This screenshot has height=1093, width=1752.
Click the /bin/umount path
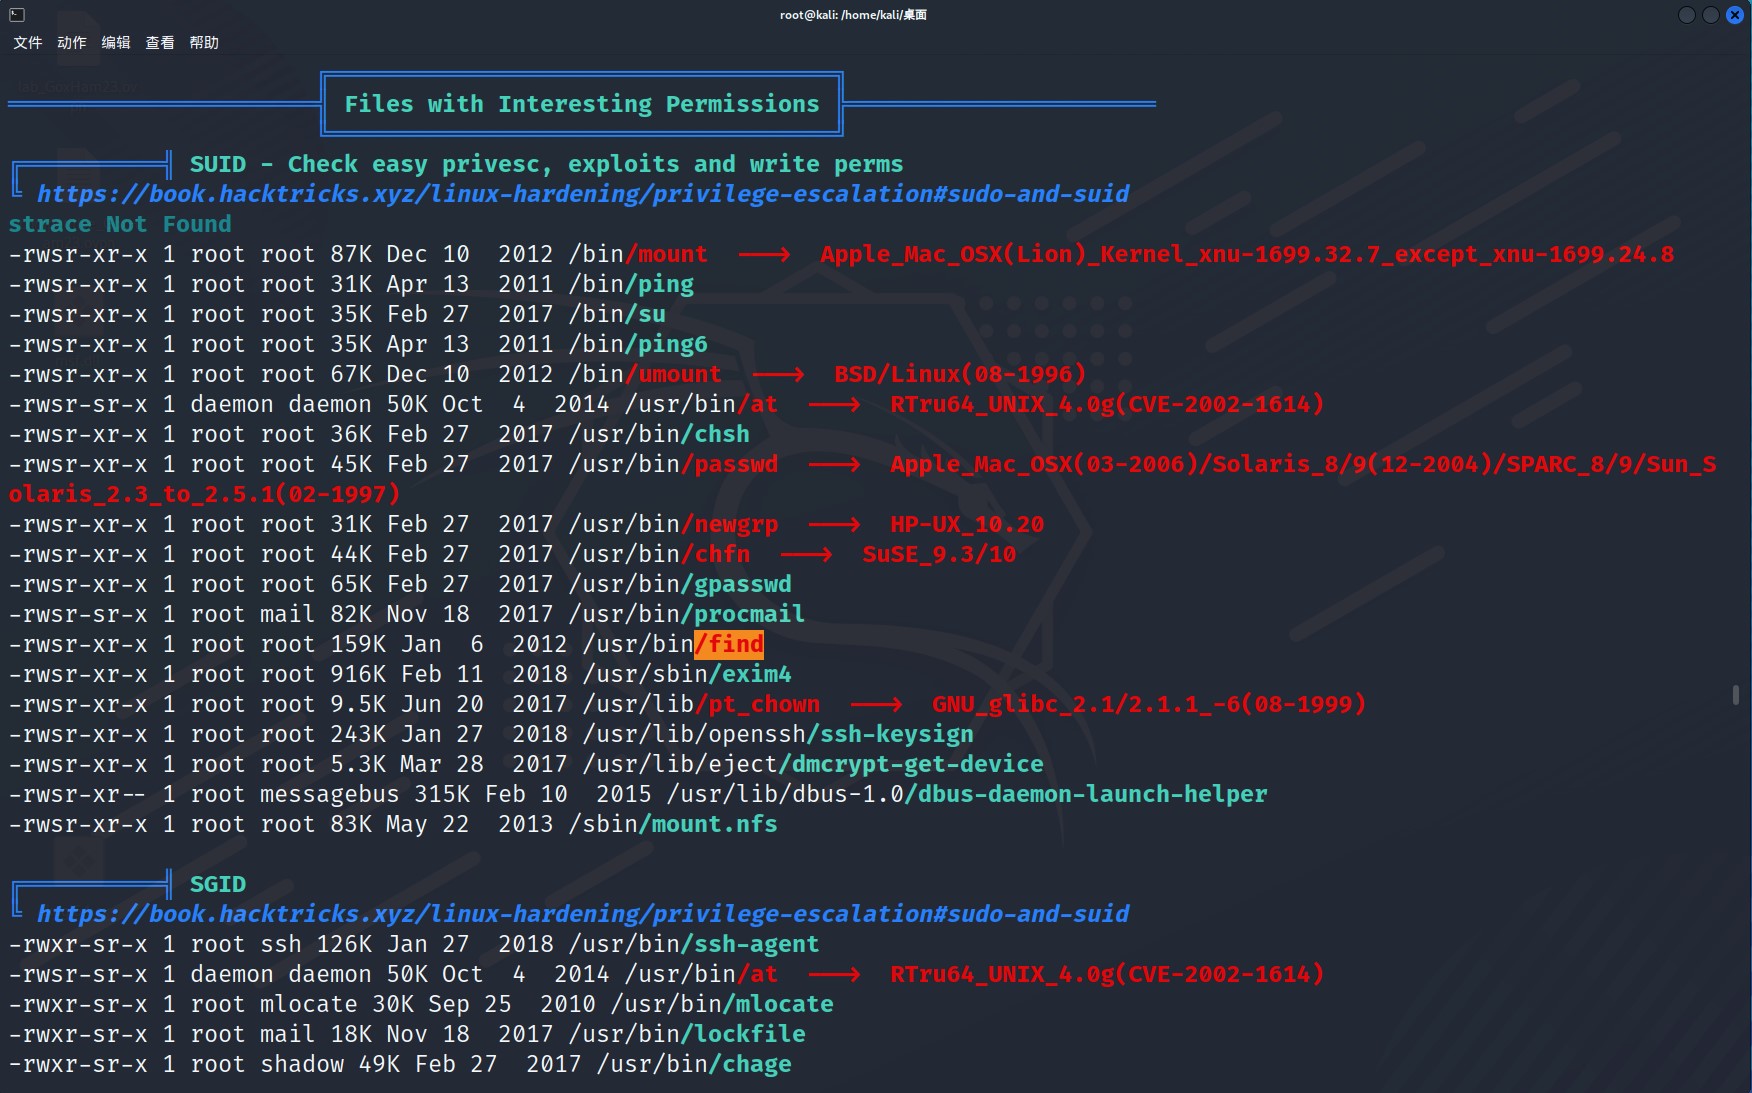(x=645, y=374)
